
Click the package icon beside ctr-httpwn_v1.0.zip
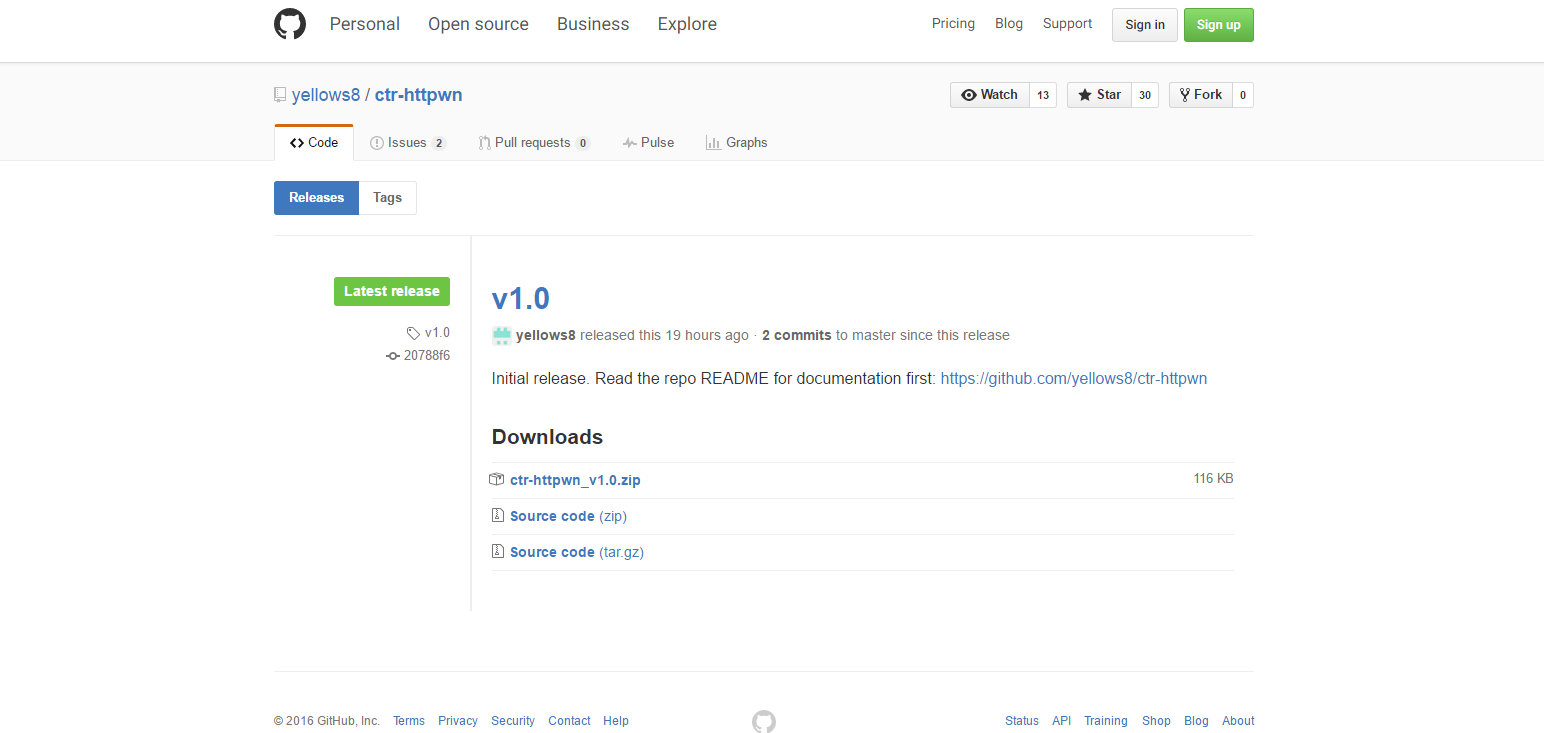point(497,480)
